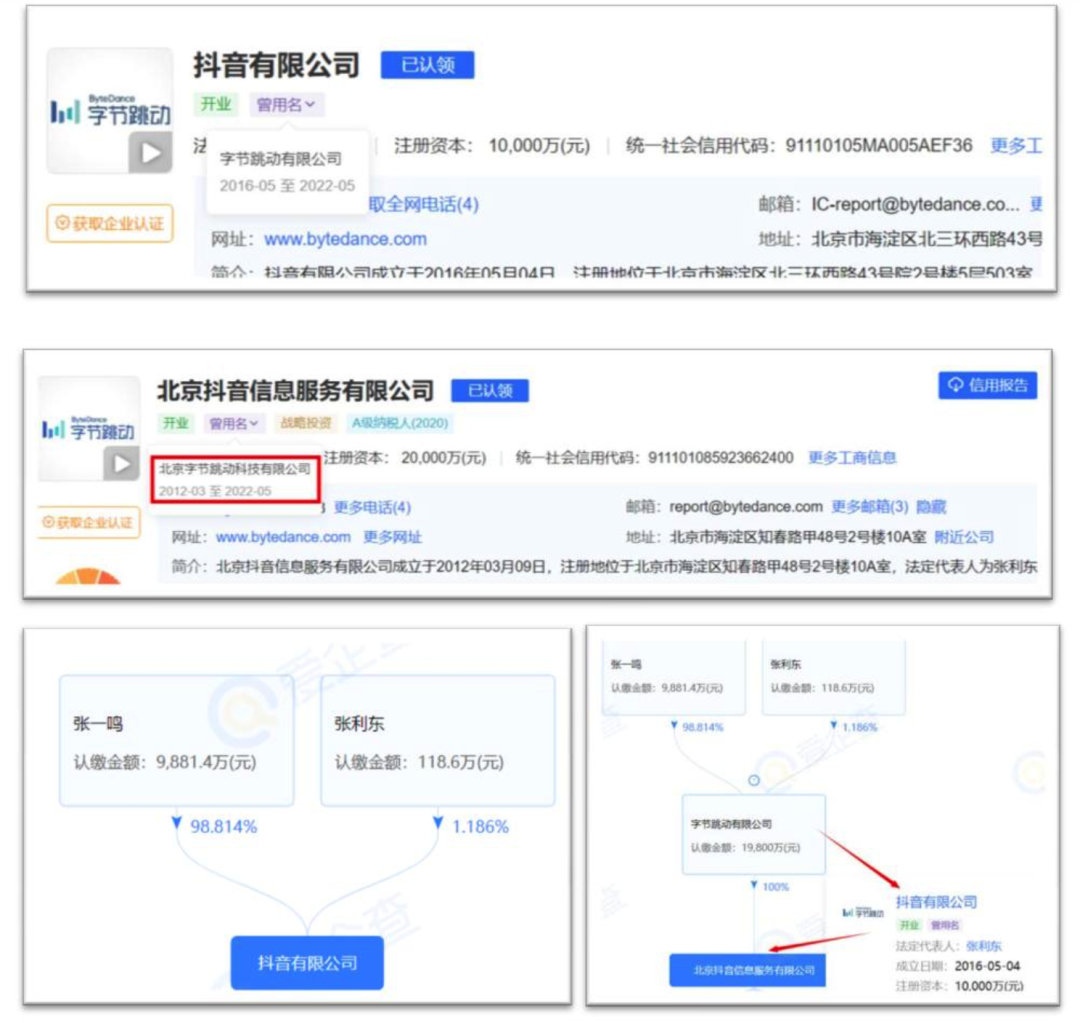Click the 100% share label below 字节跳动有限公司

[776, 887]
